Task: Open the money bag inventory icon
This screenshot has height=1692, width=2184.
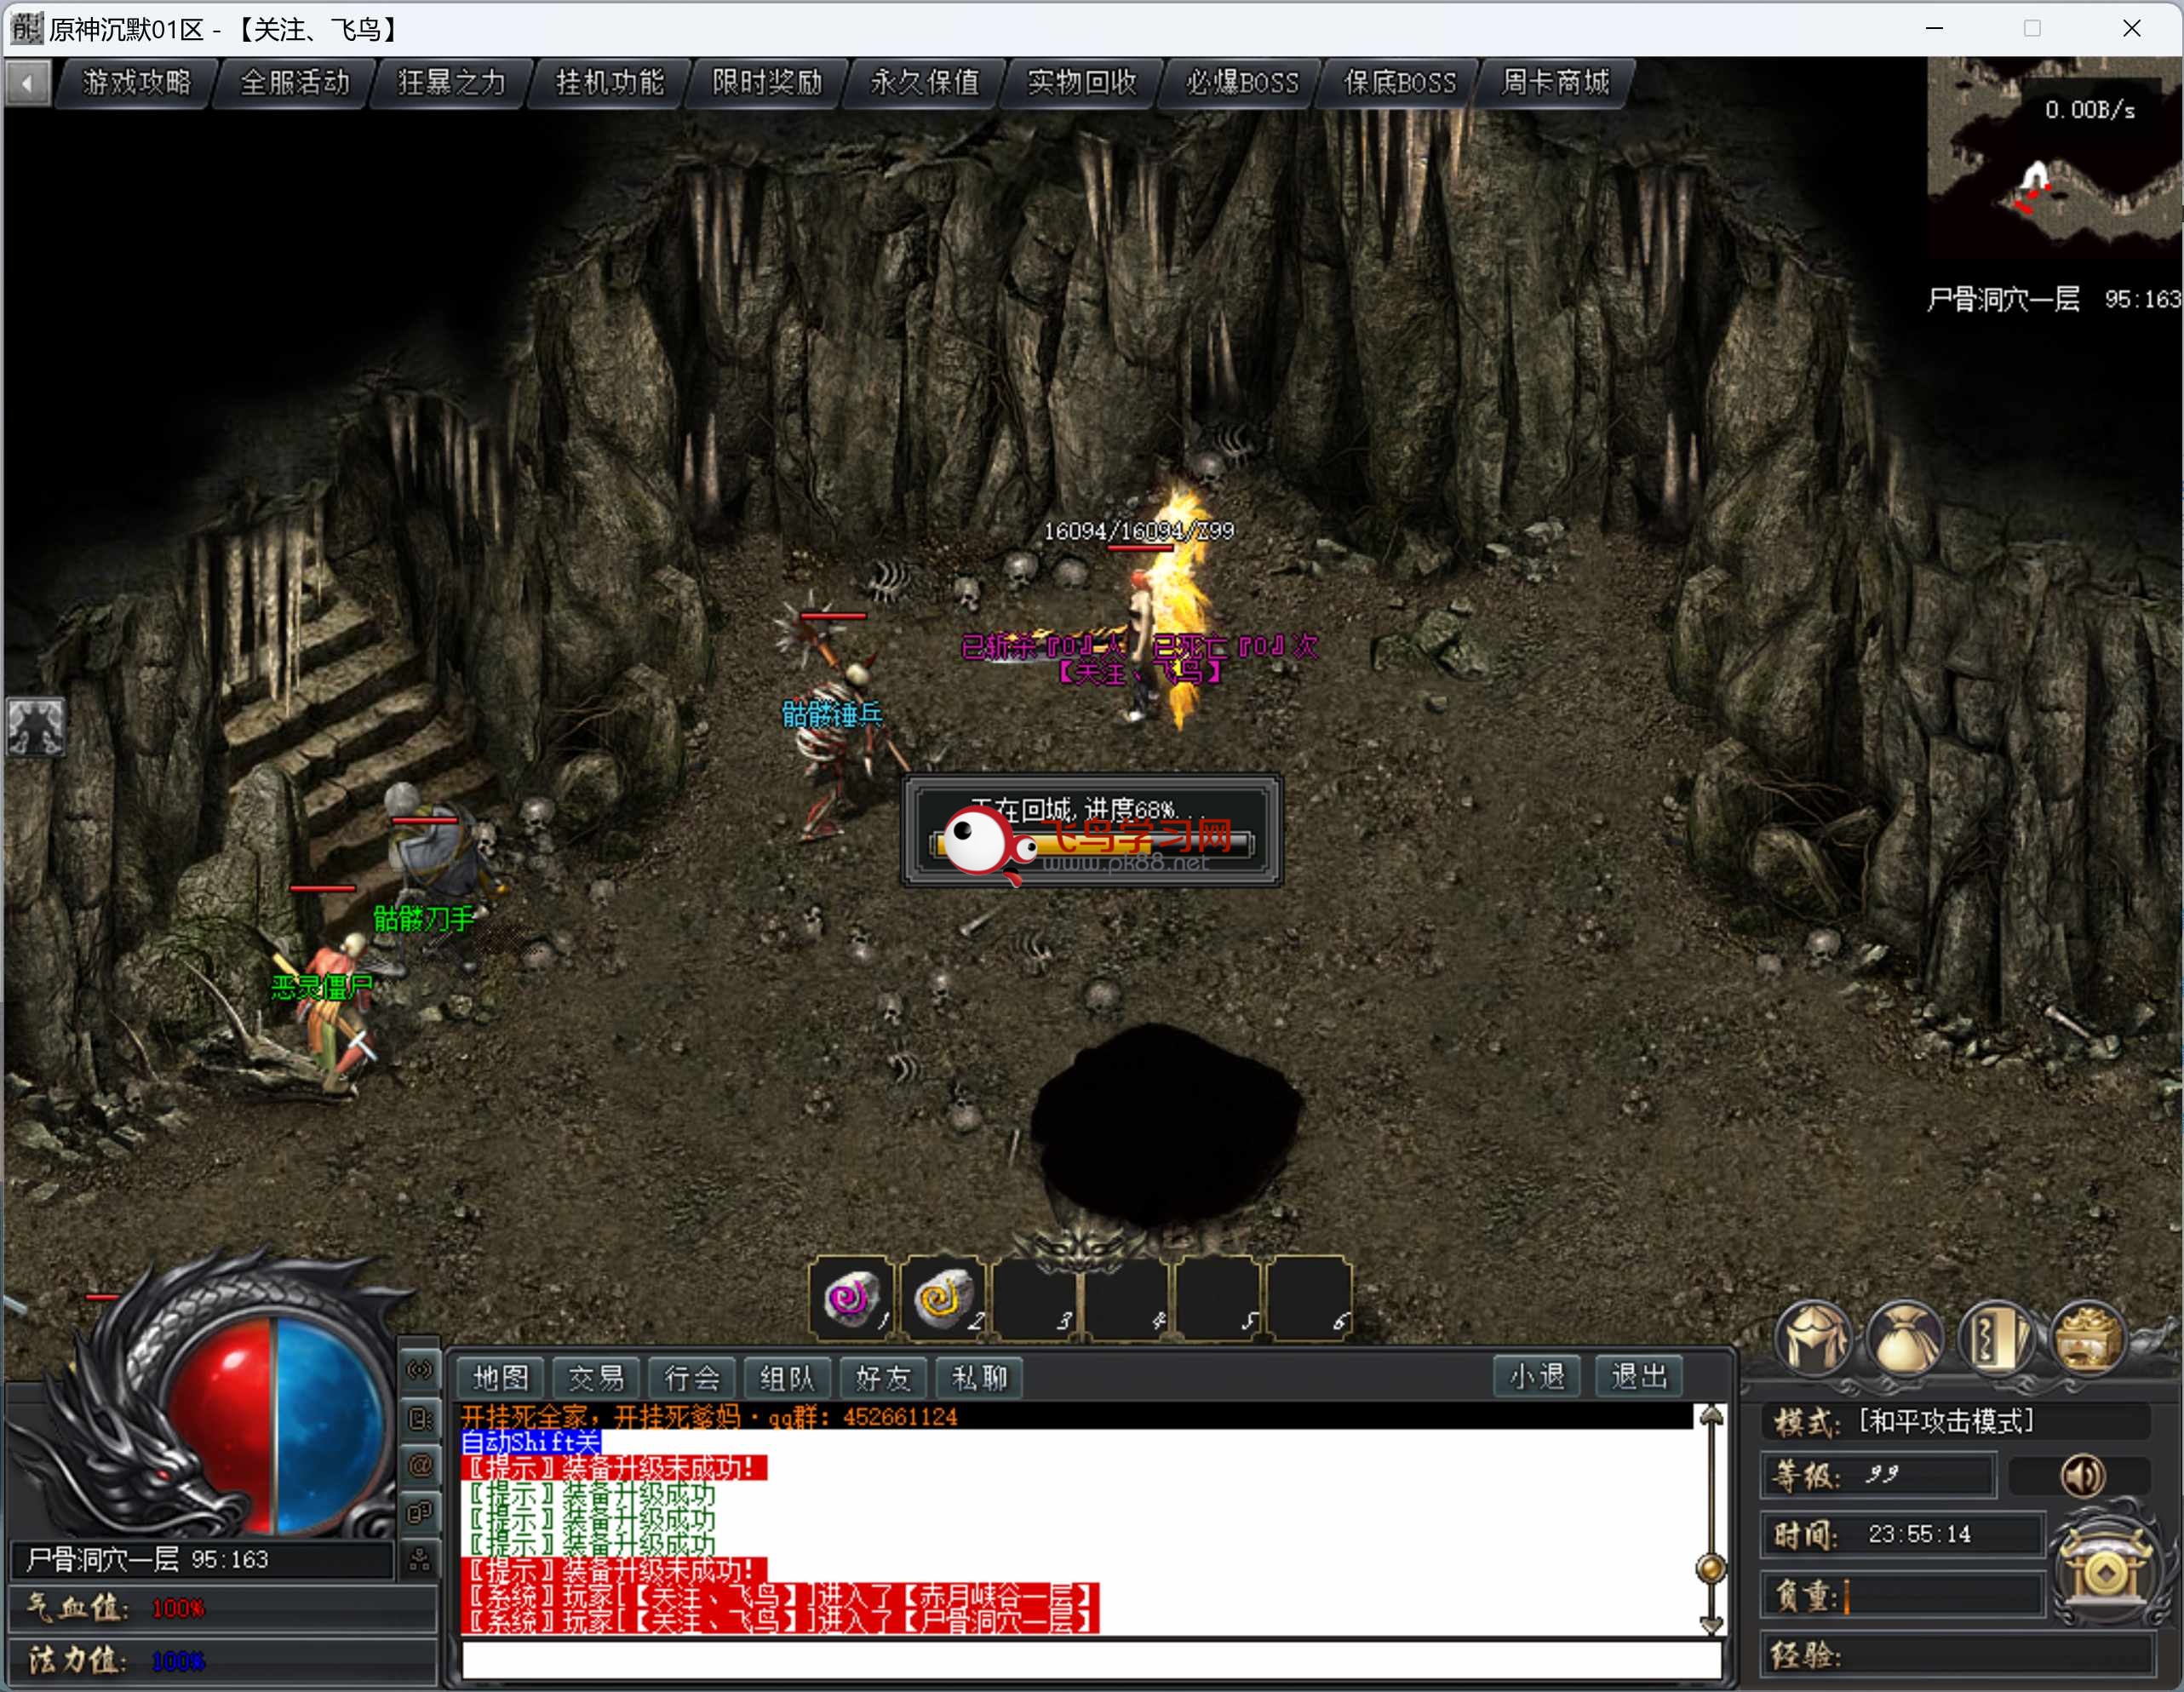Action: point(1903,1337)
